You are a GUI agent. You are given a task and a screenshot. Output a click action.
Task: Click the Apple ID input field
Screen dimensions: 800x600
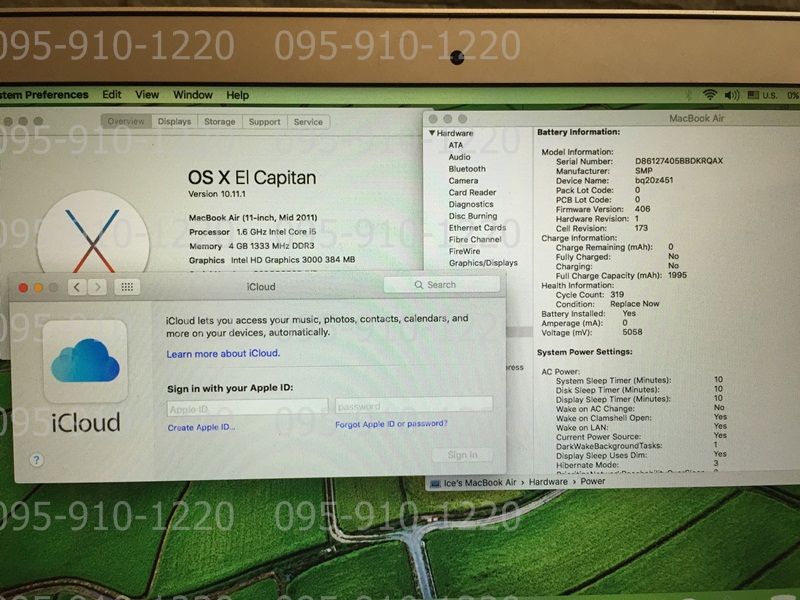pos(247,409)
